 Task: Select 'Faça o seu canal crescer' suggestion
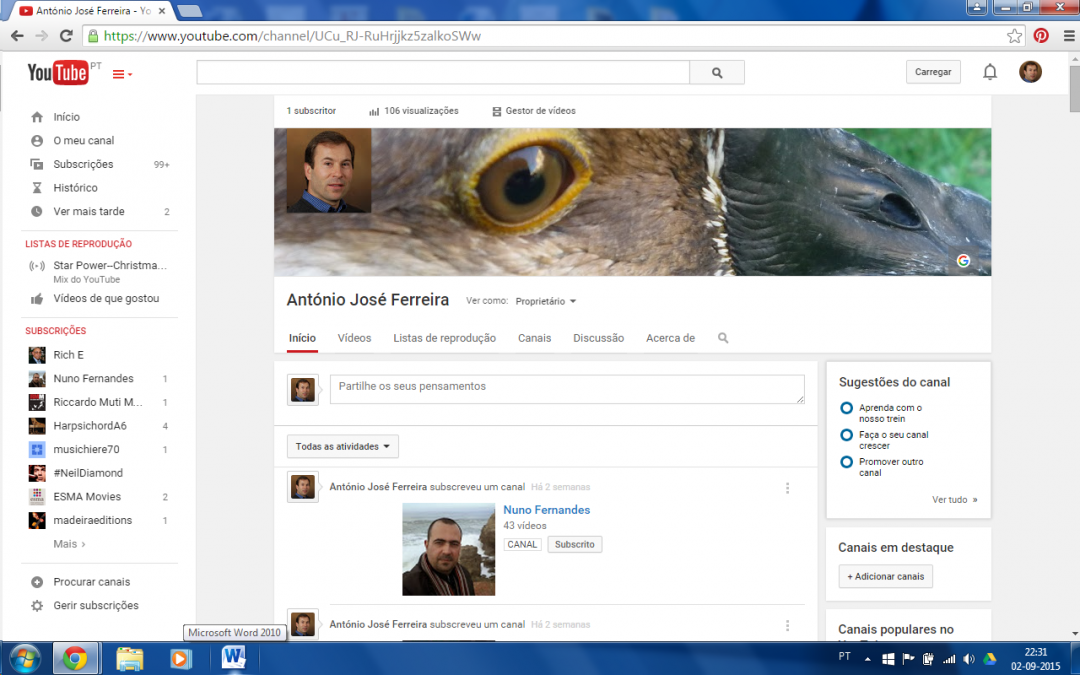(x=847, y=435)
